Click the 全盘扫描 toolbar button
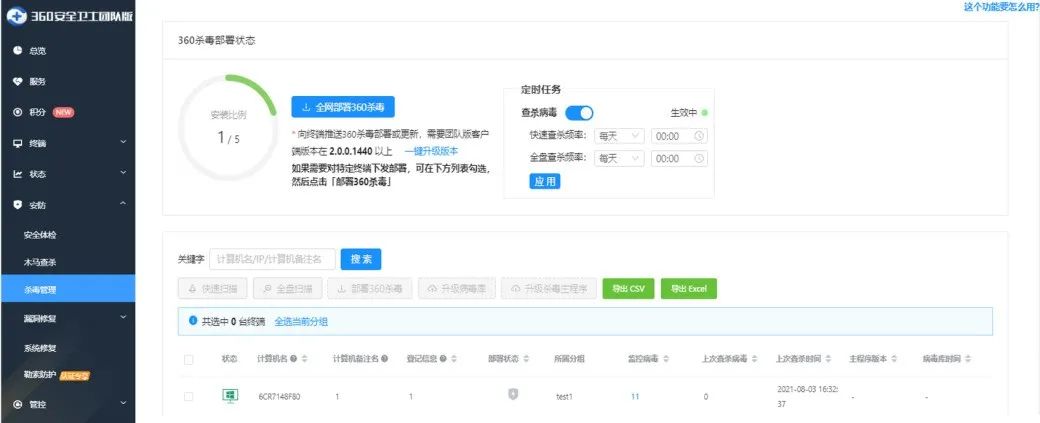The width and height of the screenshot is (1040, 423). (287, 288)
